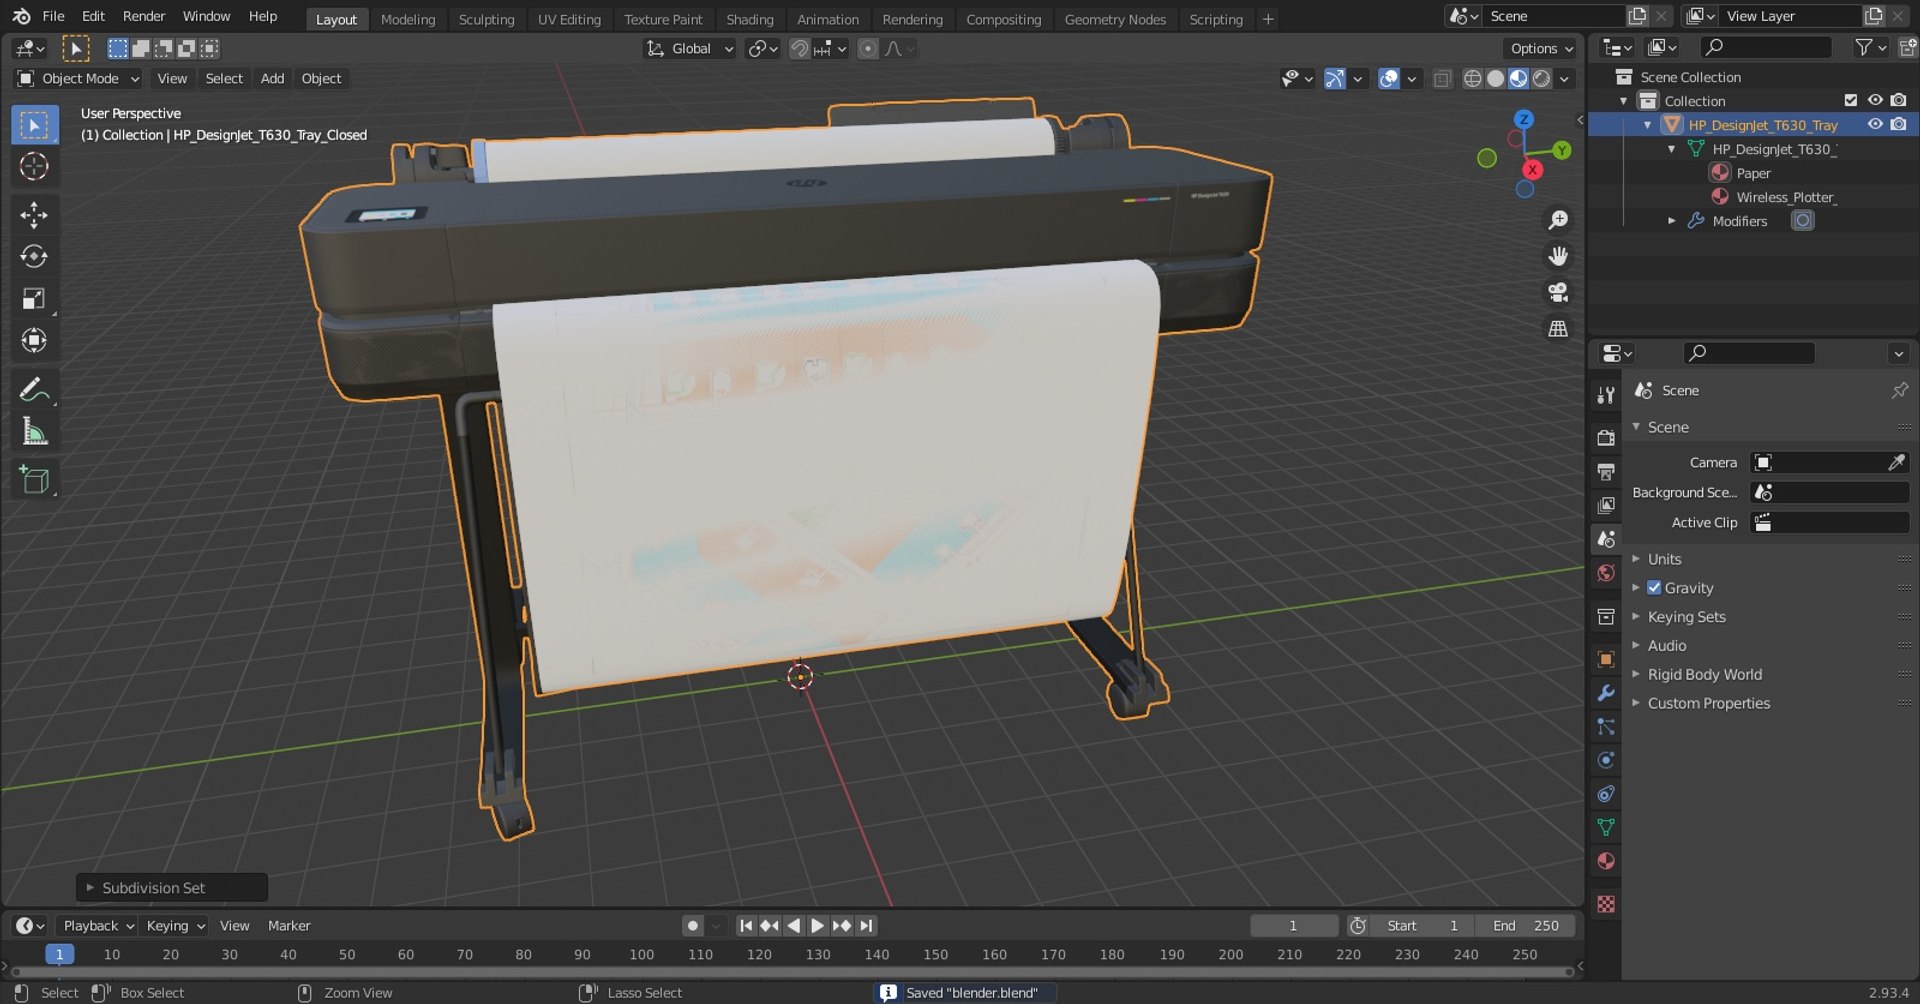
Task: Switch to wireframe viewport shading
Action: coord(1472,78)
